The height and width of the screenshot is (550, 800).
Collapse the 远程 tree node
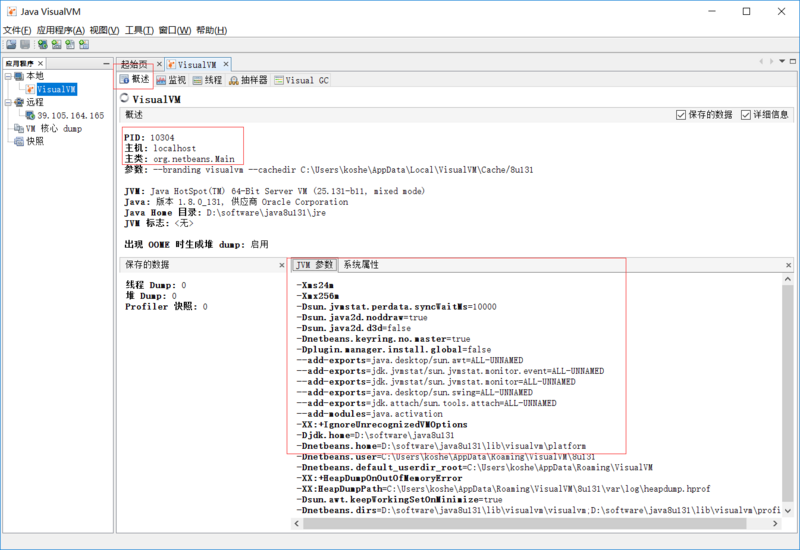coord(8,103)
